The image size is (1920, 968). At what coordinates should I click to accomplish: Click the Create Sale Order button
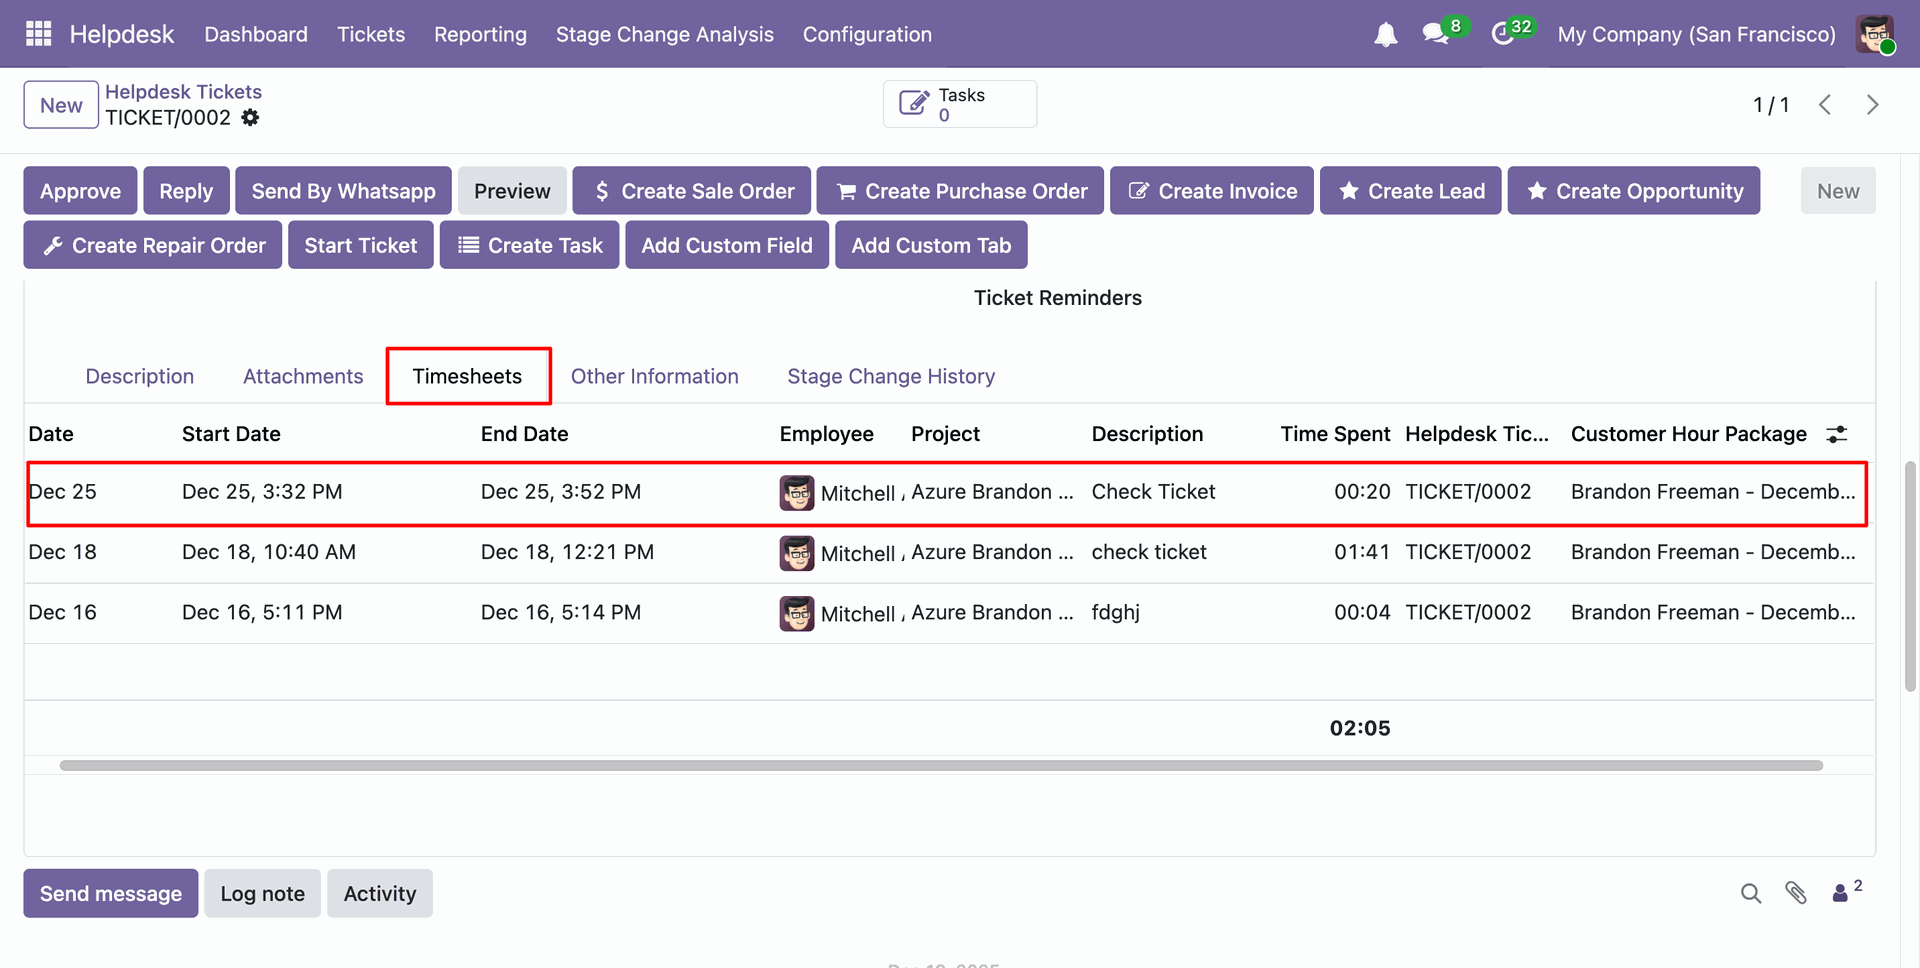[692, 191]
